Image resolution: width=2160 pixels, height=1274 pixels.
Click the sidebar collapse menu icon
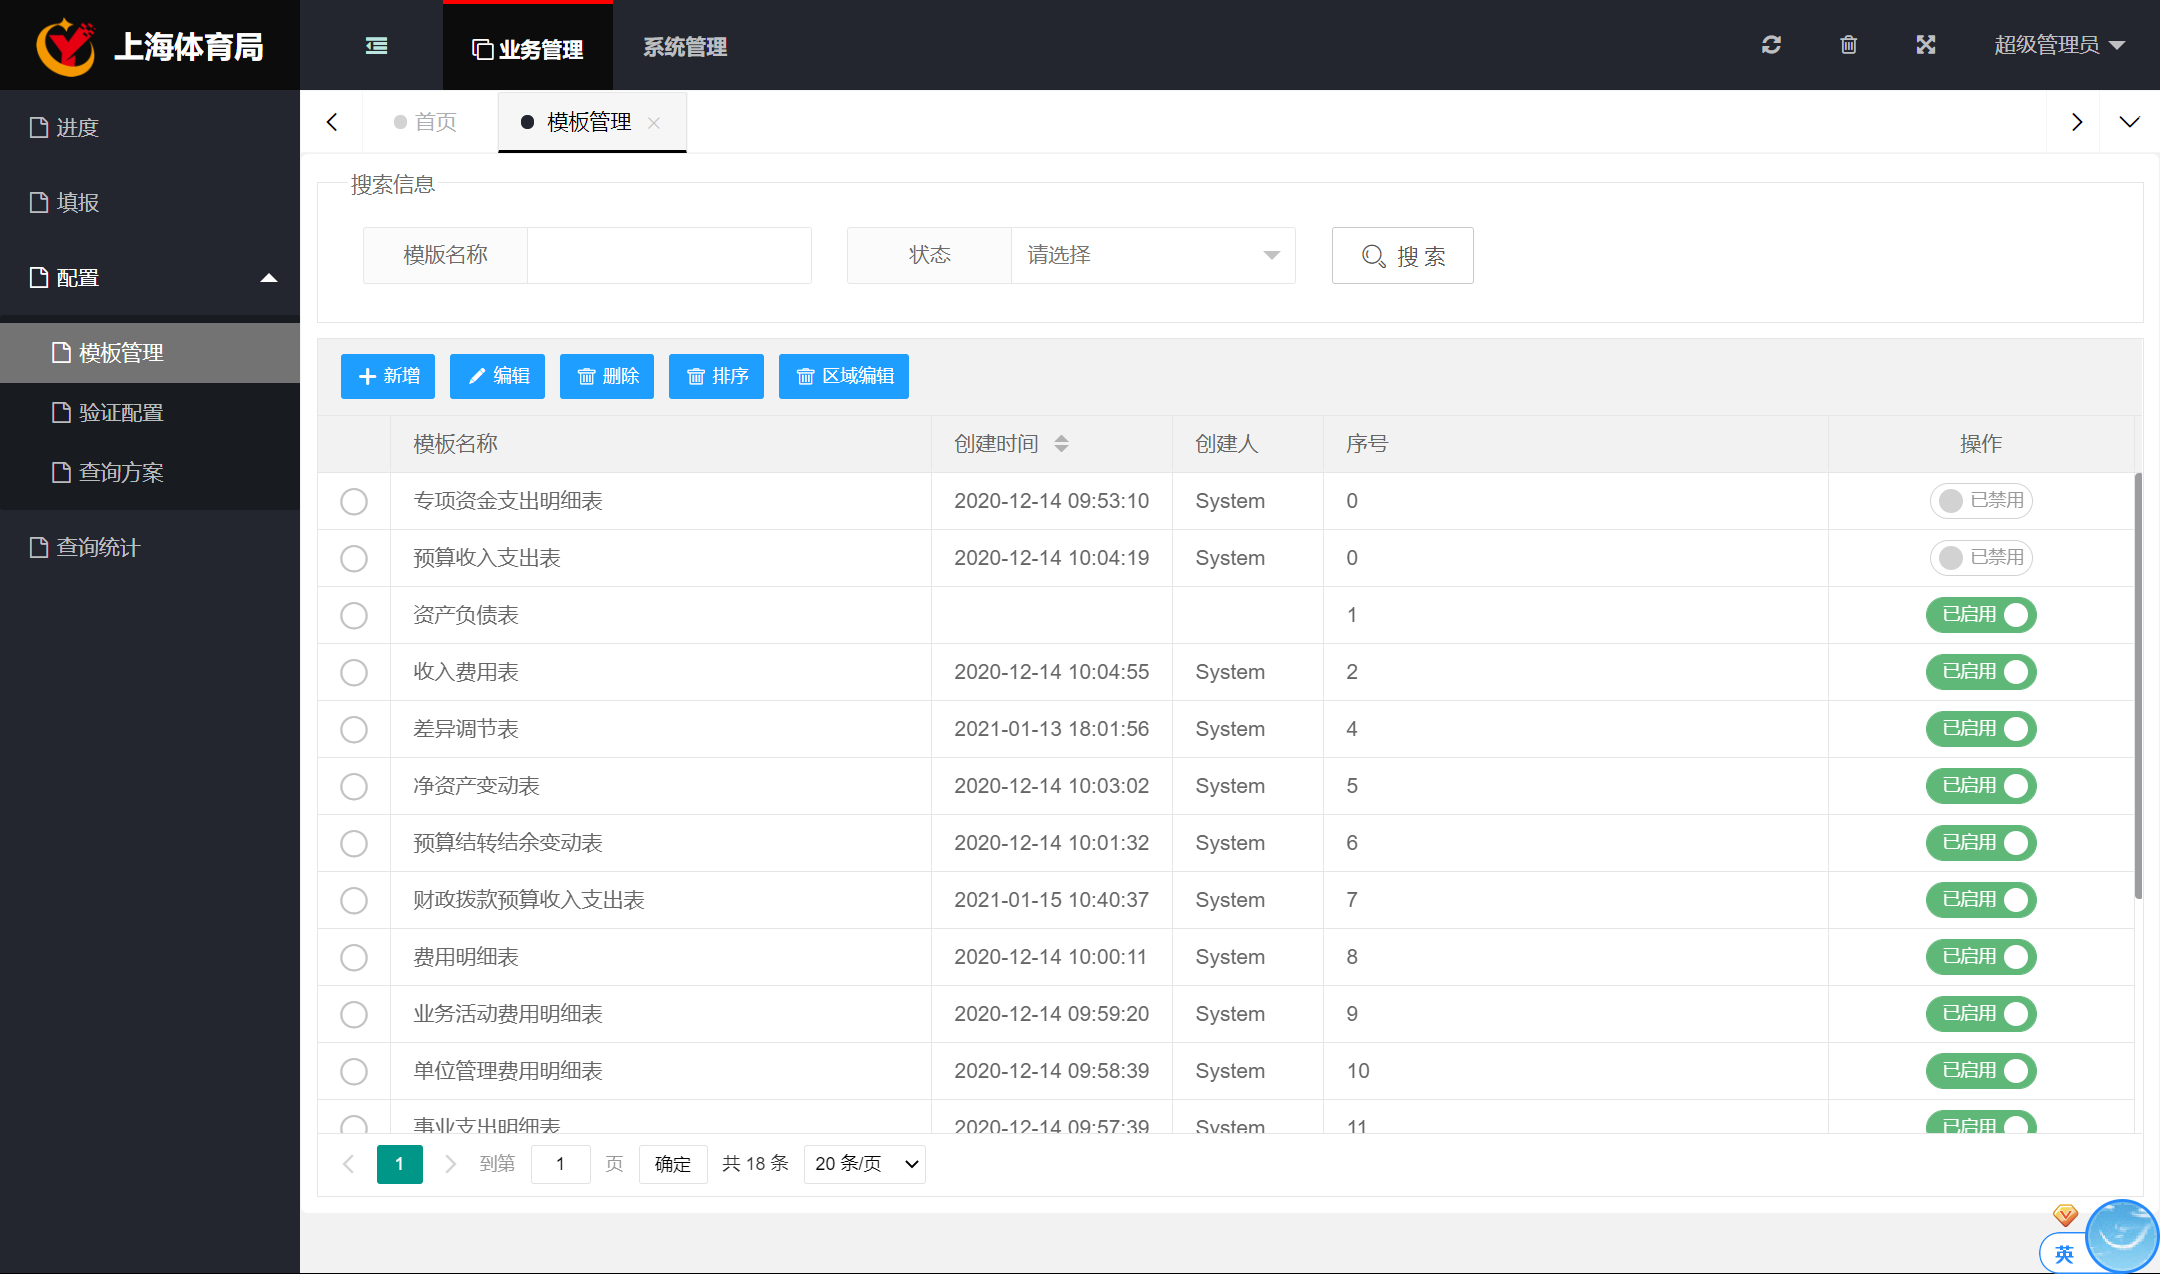(376, 46)
